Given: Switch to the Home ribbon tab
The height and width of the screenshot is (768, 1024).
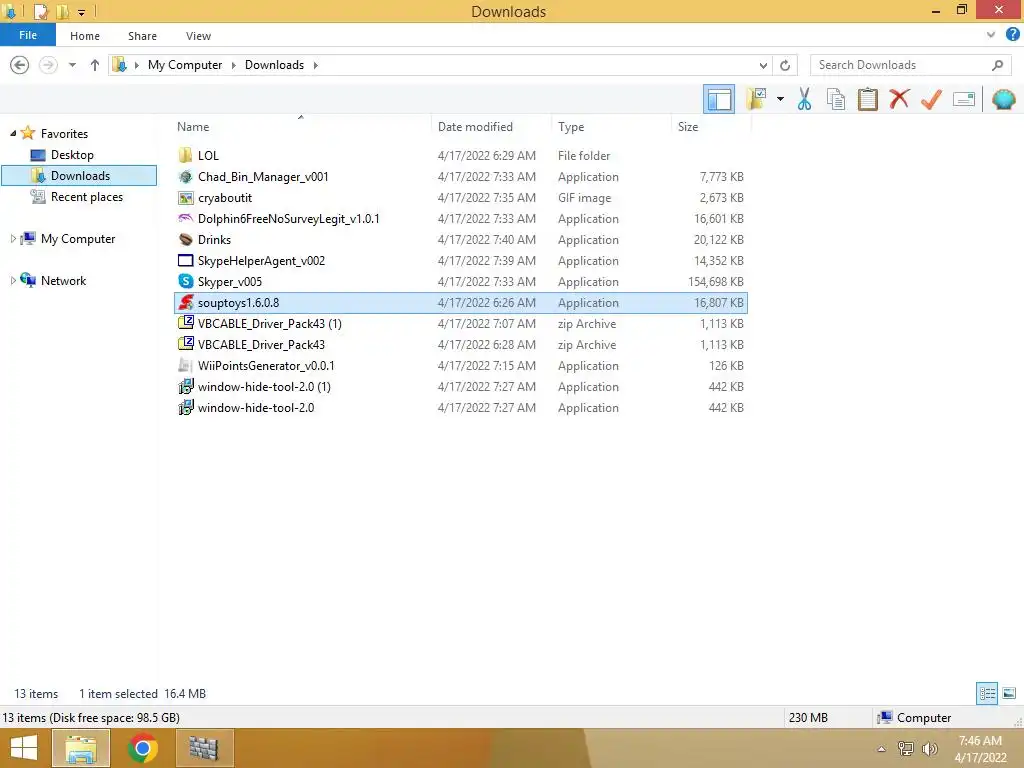Looking at the screenshot, I should tap(85, 36).
